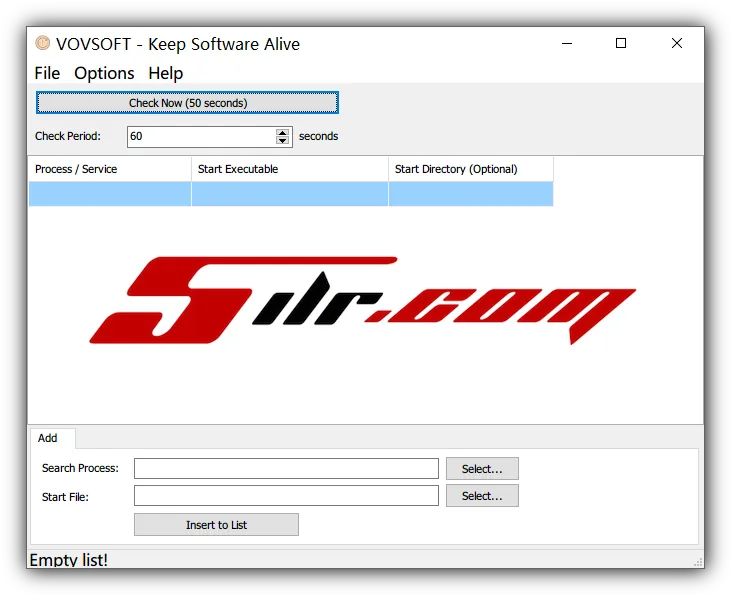Click Check Now (50 seconds) button

[187, 103]
